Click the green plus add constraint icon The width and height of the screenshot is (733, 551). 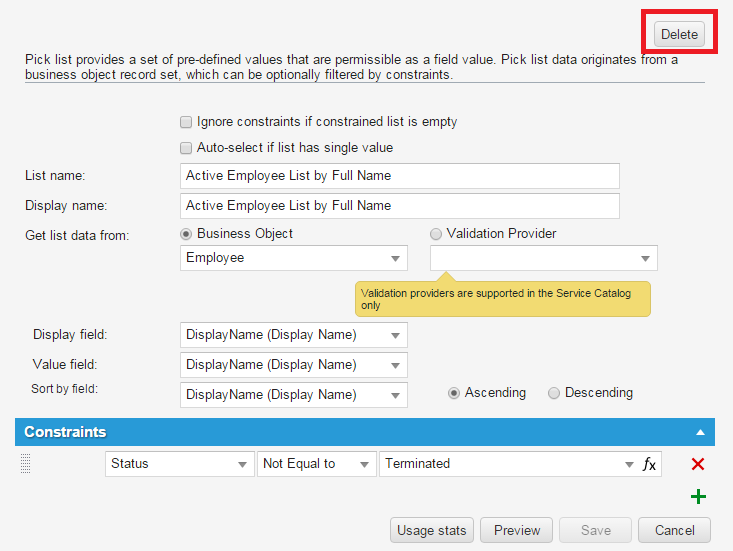coord(698,497)
